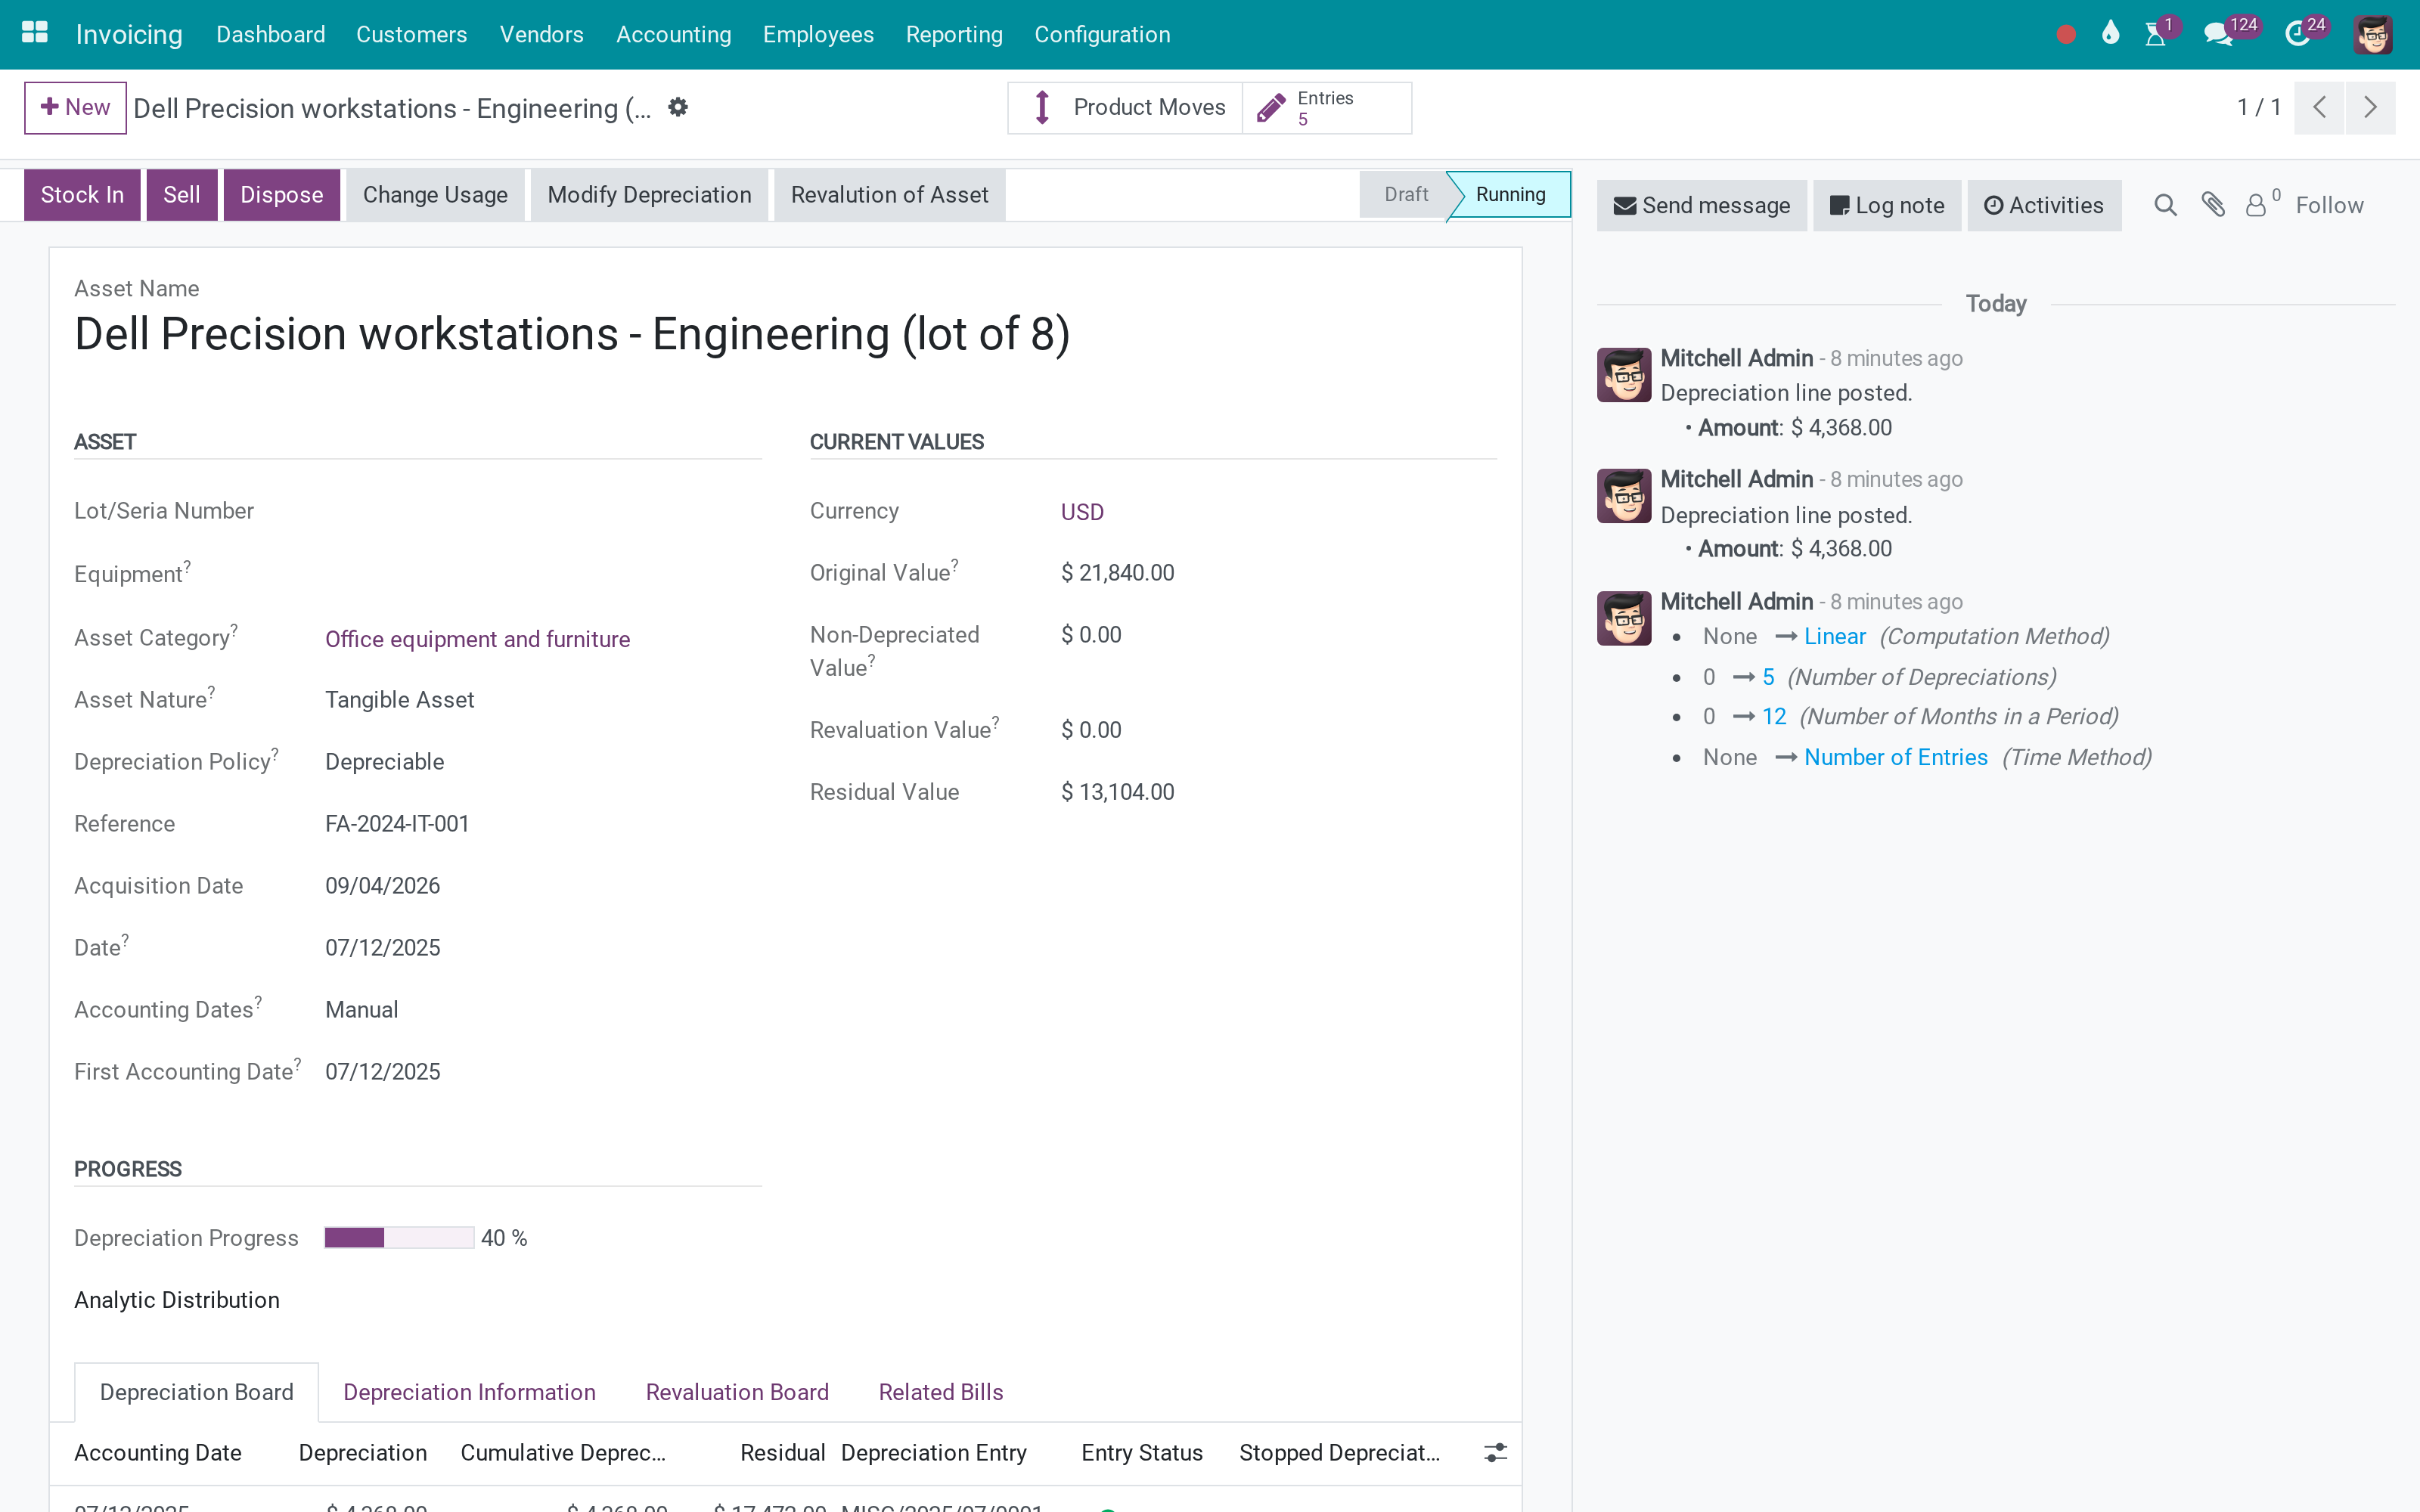Open Office equipment and furniture category link
Image resolution: width=2420 pixels, height=1512 pixels.
click(477, 639)
